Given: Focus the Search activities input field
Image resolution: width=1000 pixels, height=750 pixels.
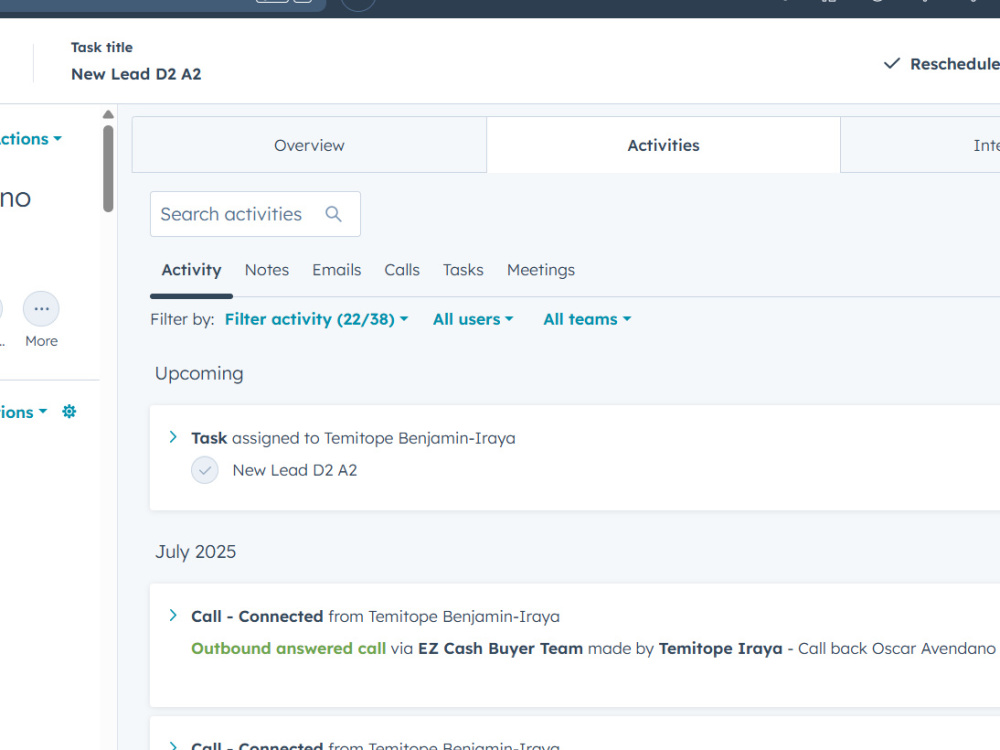Looking at the screenshot, I should point(255,214).
